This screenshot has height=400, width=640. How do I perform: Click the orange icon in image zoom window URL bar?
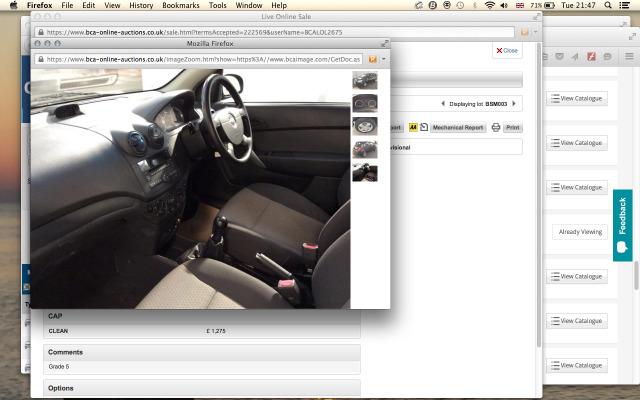point(372,59)
